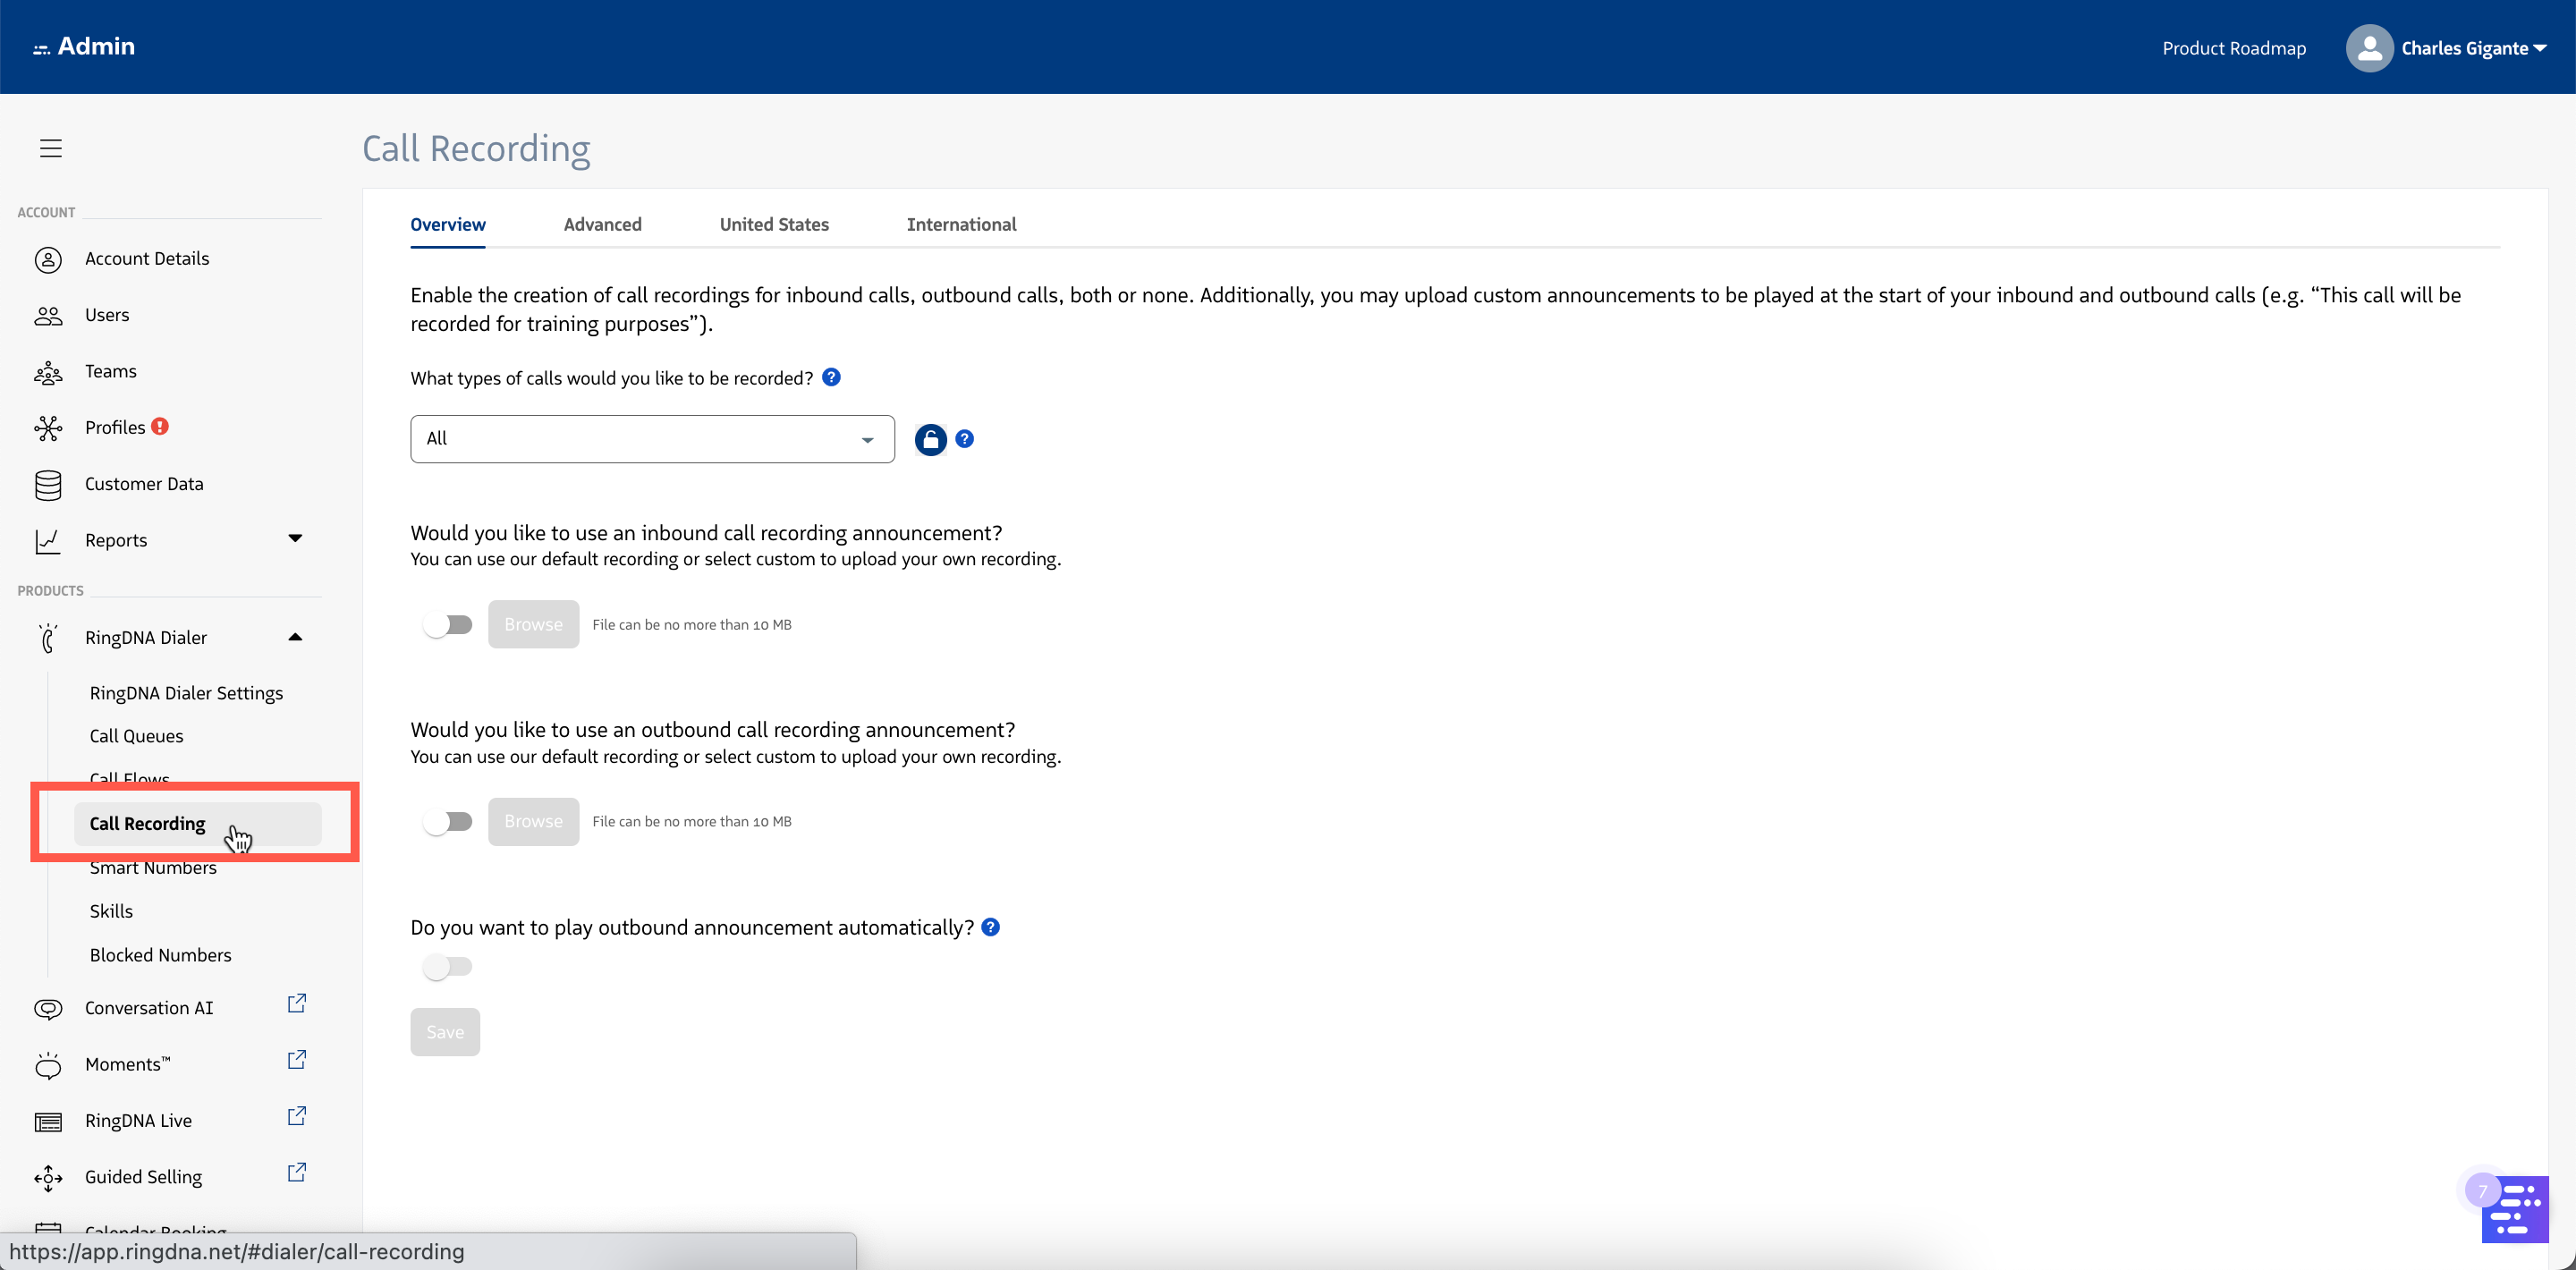Open the chat widget icon bottom right
The image size is (2576, 1270).
click(x=2514, y=1209)
